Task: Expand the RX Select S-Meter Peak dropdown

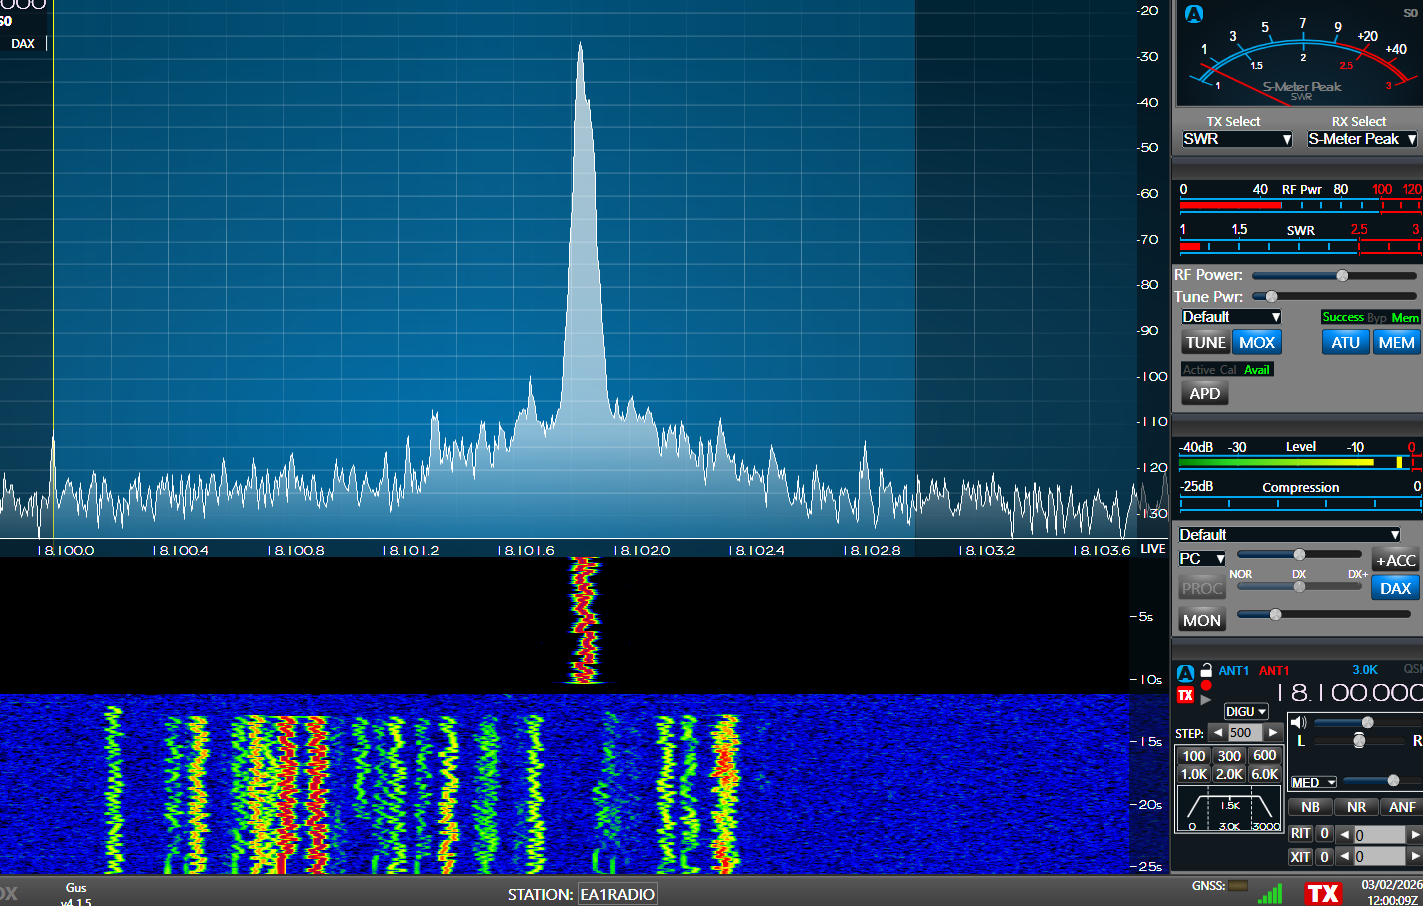Action: pyautogui.click(x=1362, y=139)
